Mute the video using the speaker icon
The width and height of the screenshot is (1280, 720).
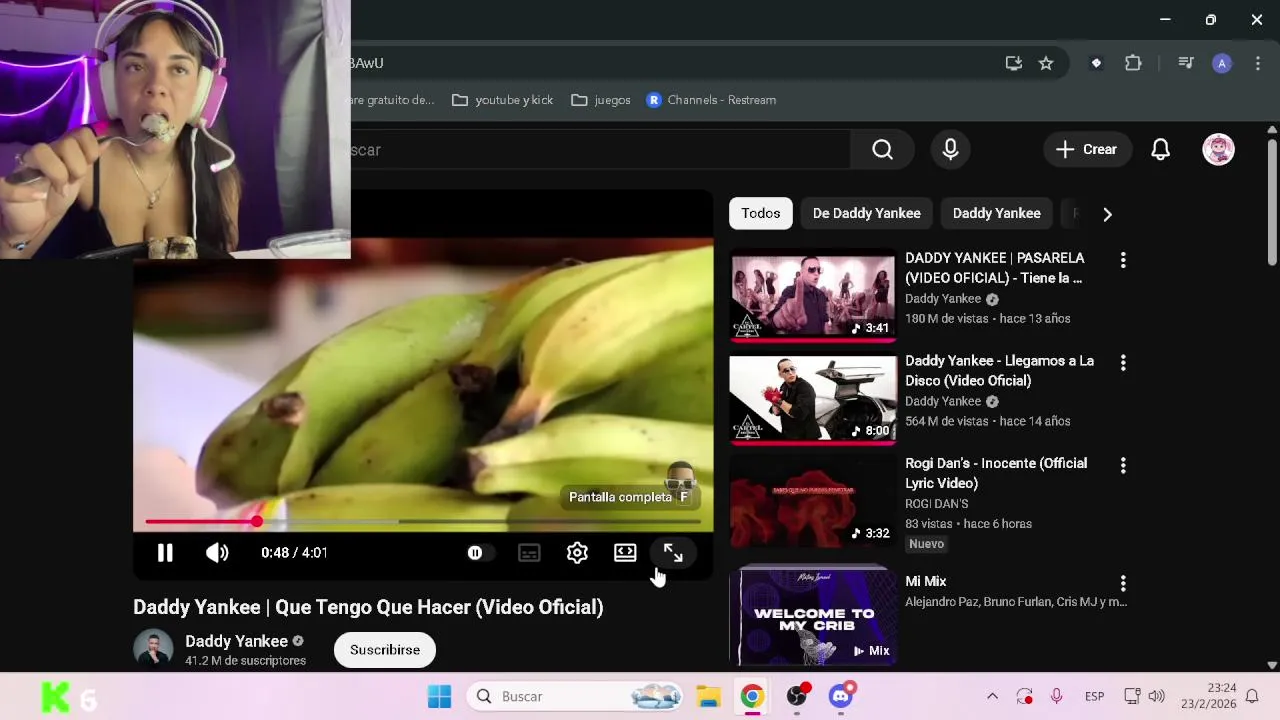[217, 553]
